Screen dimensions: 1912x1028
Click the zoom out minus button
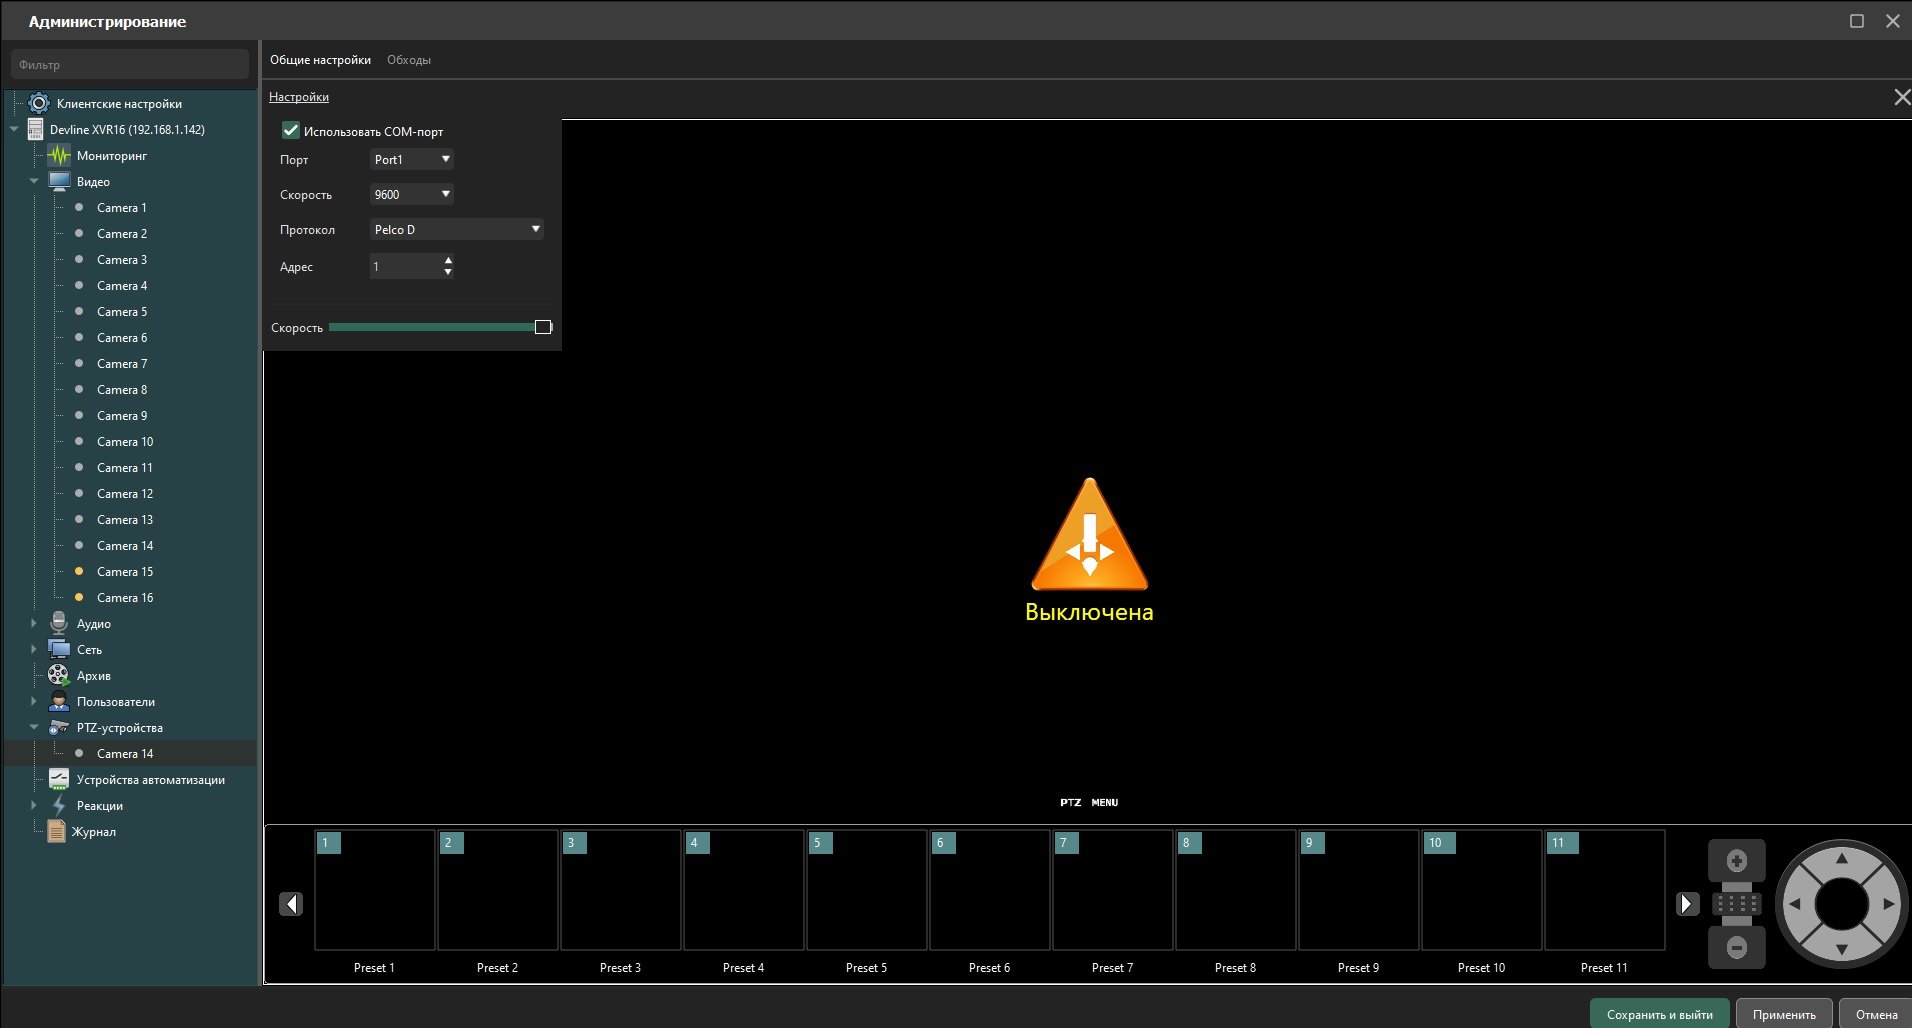[x=1736, y=947]
